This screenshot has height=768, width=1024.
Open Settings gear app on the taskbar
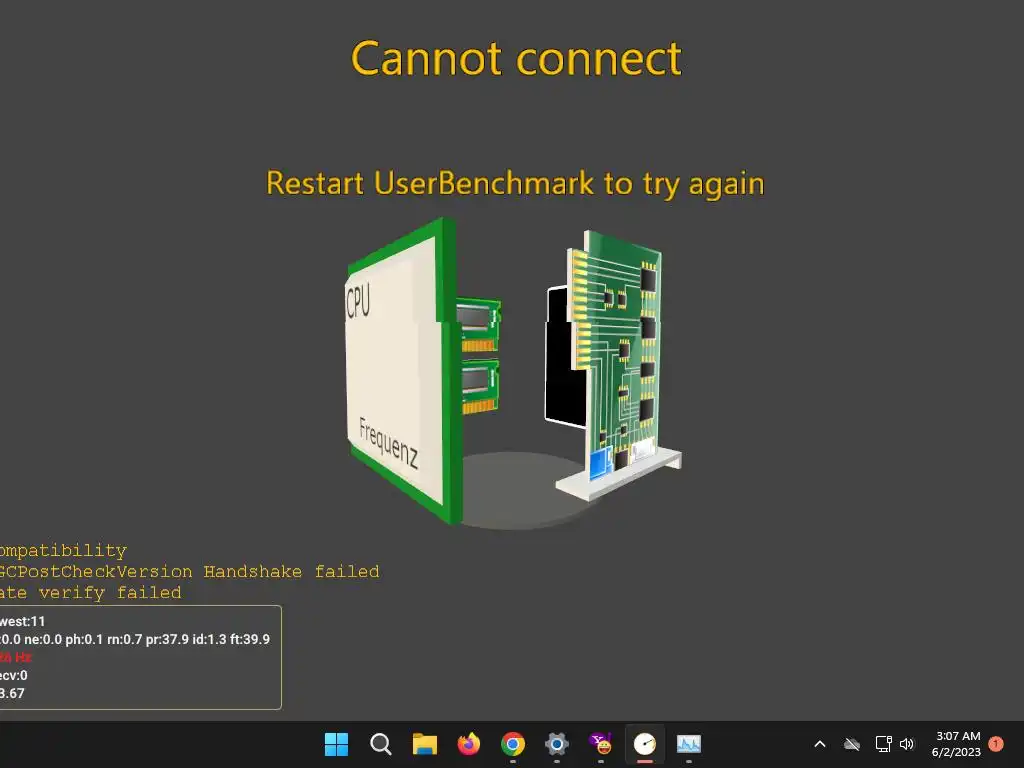point(556,744)
